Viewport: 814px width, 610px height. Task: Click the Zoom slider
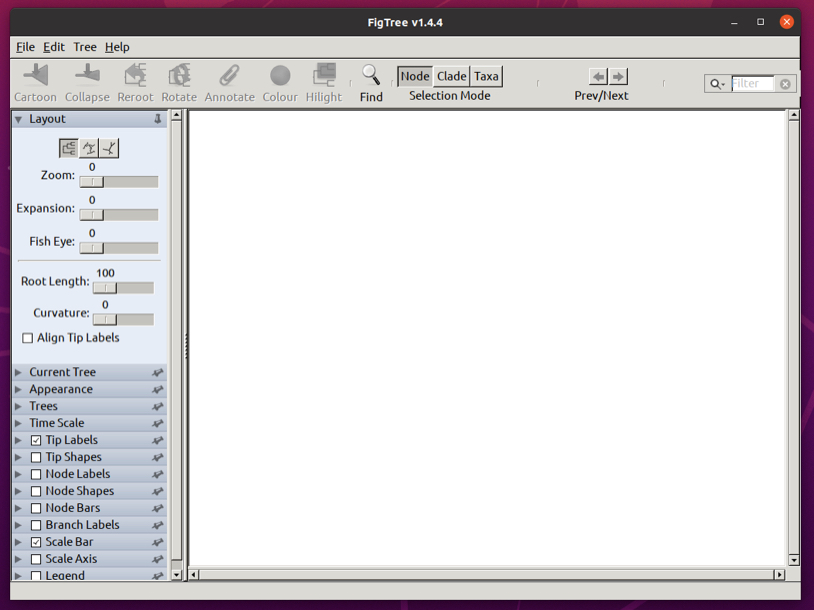[x=118, y=182]
